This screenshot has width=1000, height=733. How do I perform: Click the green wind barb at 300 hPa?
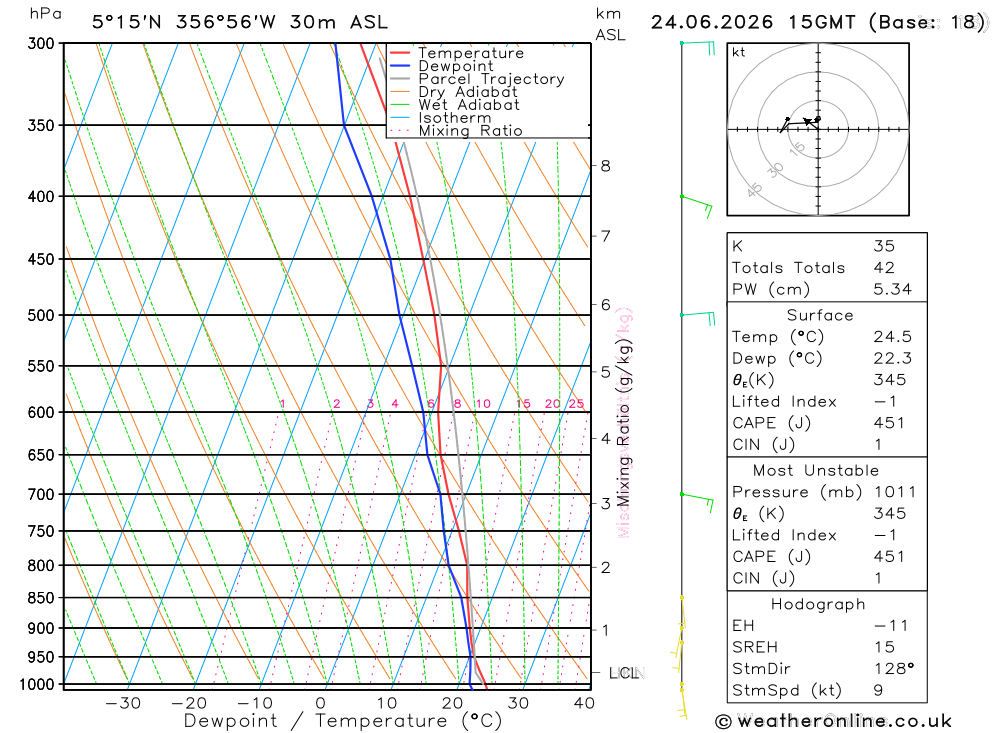coord(698,48)
